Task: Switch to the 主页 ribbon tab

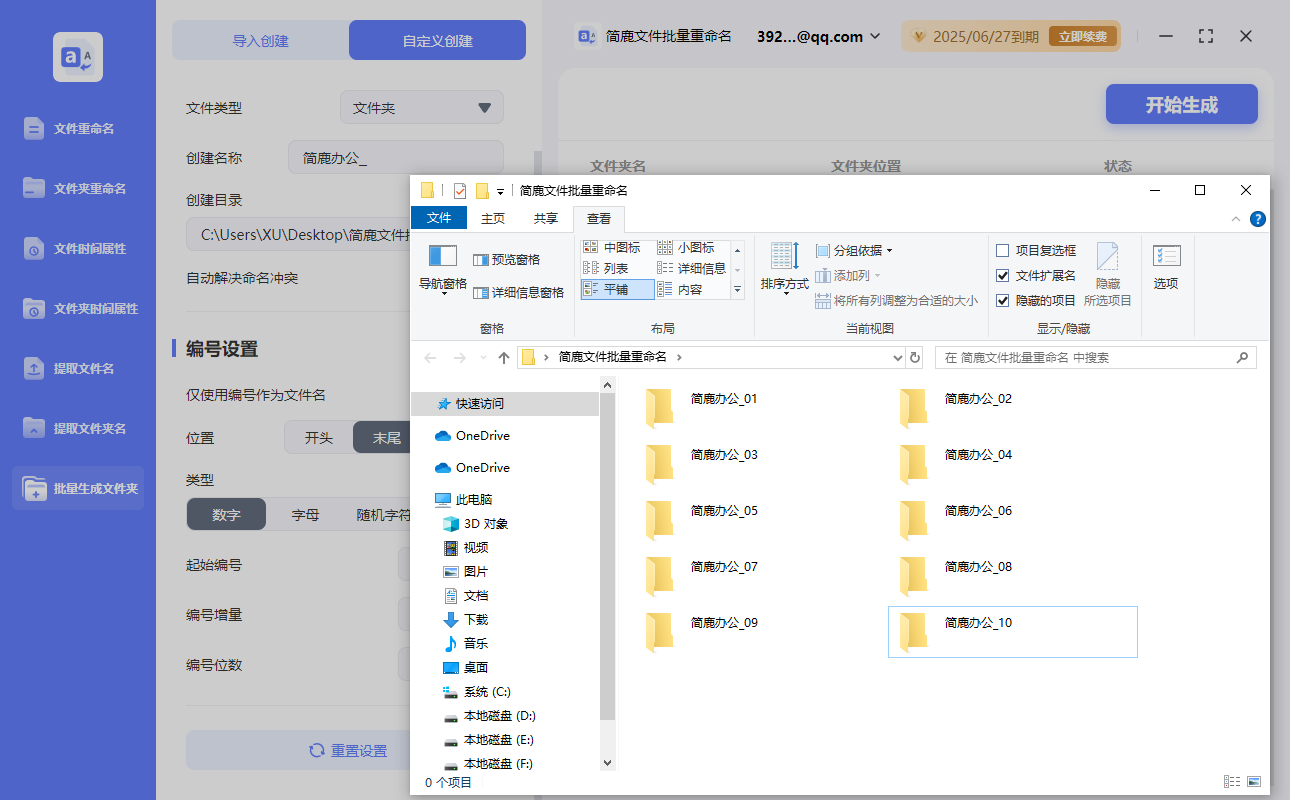Action: click(493, 218)
